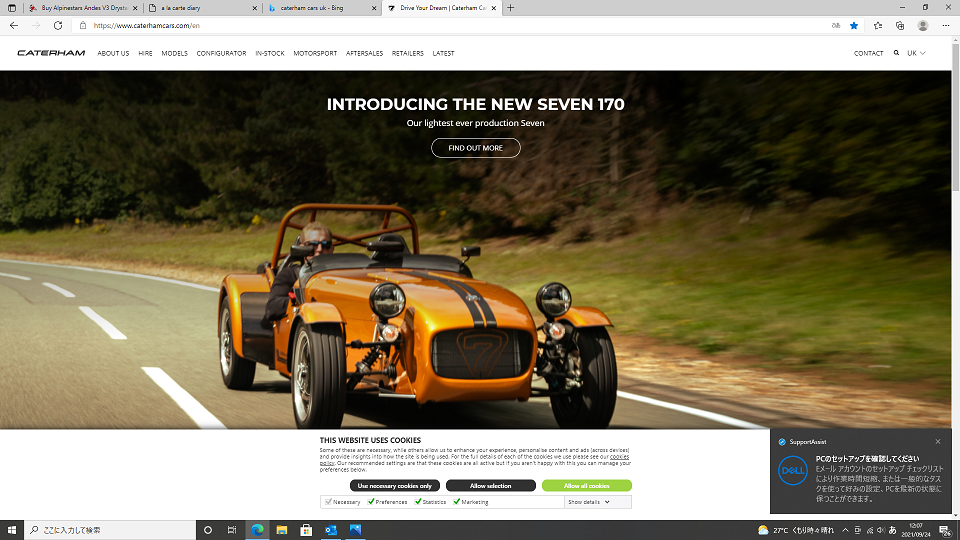Toggle the blue favorite star
Screen dimensions: 960x540
[x=854, y=26]
